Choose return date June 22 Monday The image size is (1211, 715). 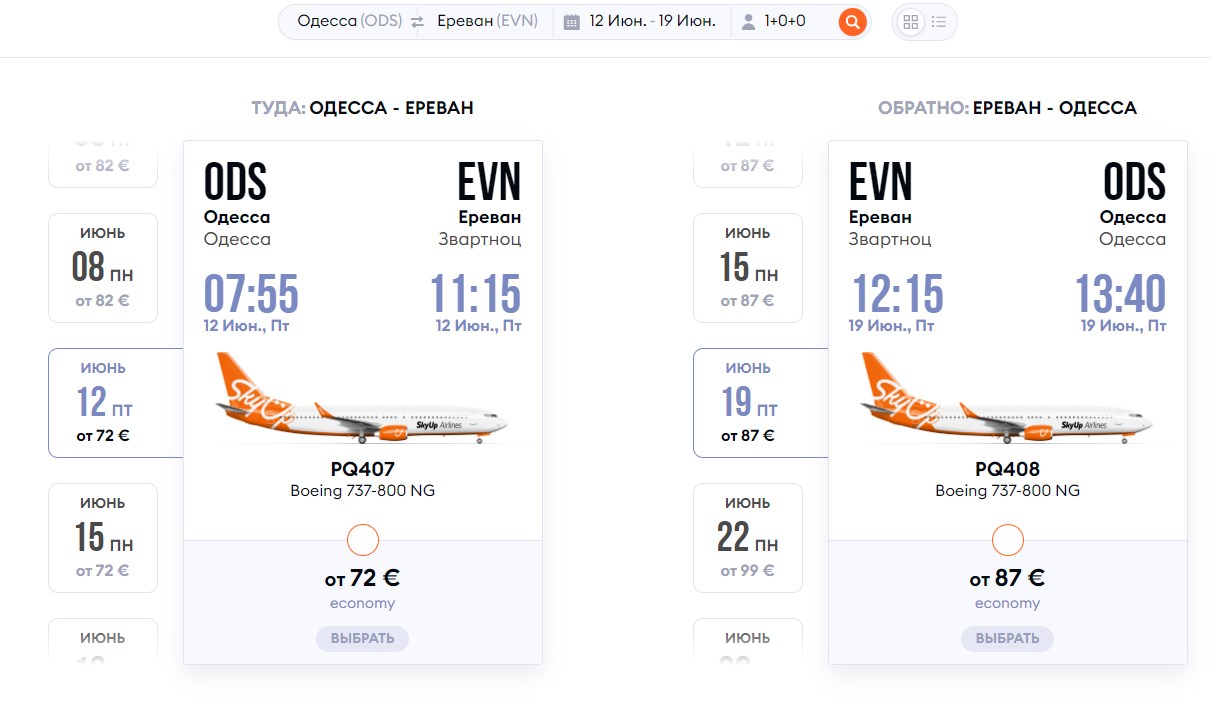coord(748,538)
